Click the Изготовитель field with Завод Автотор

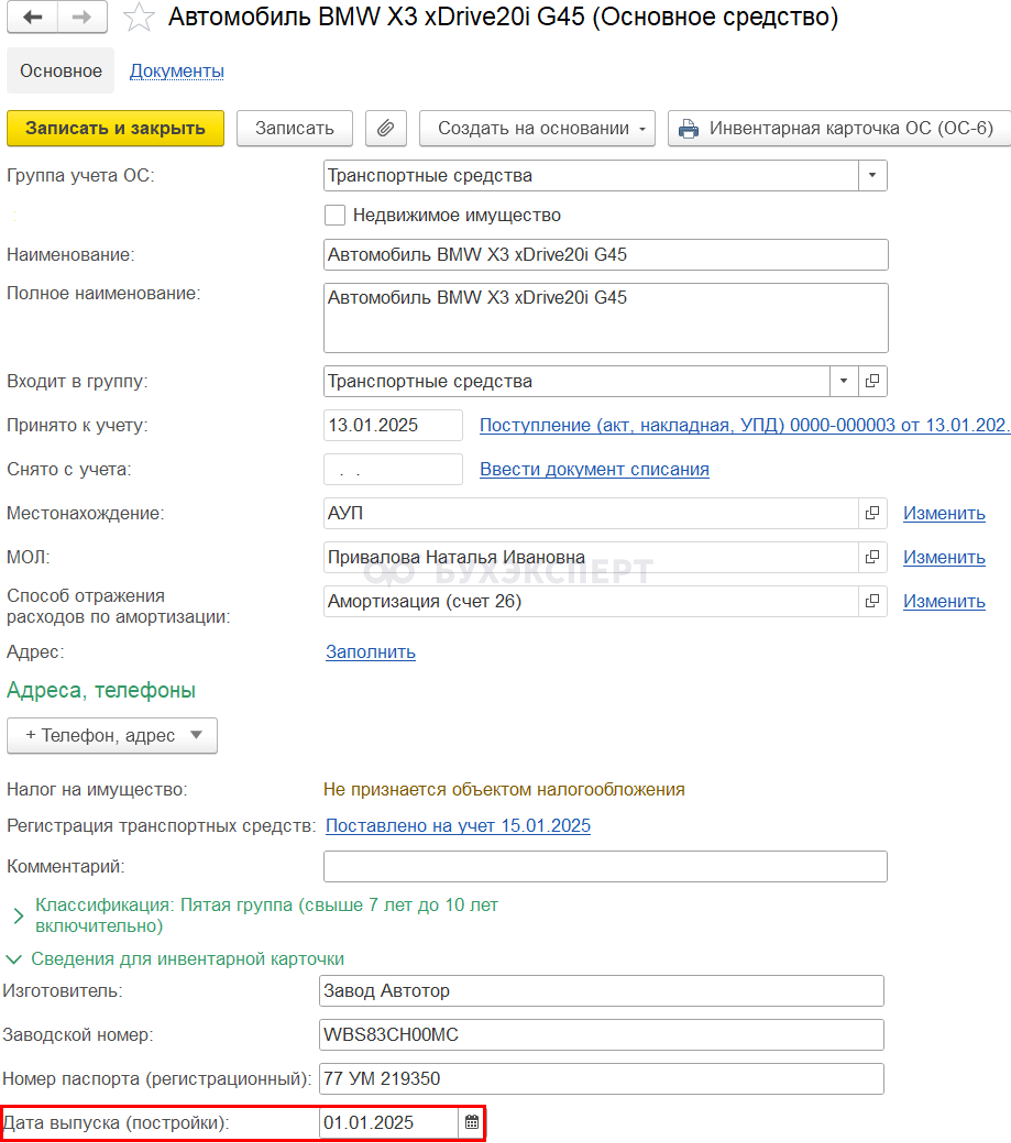coord(601,991)
